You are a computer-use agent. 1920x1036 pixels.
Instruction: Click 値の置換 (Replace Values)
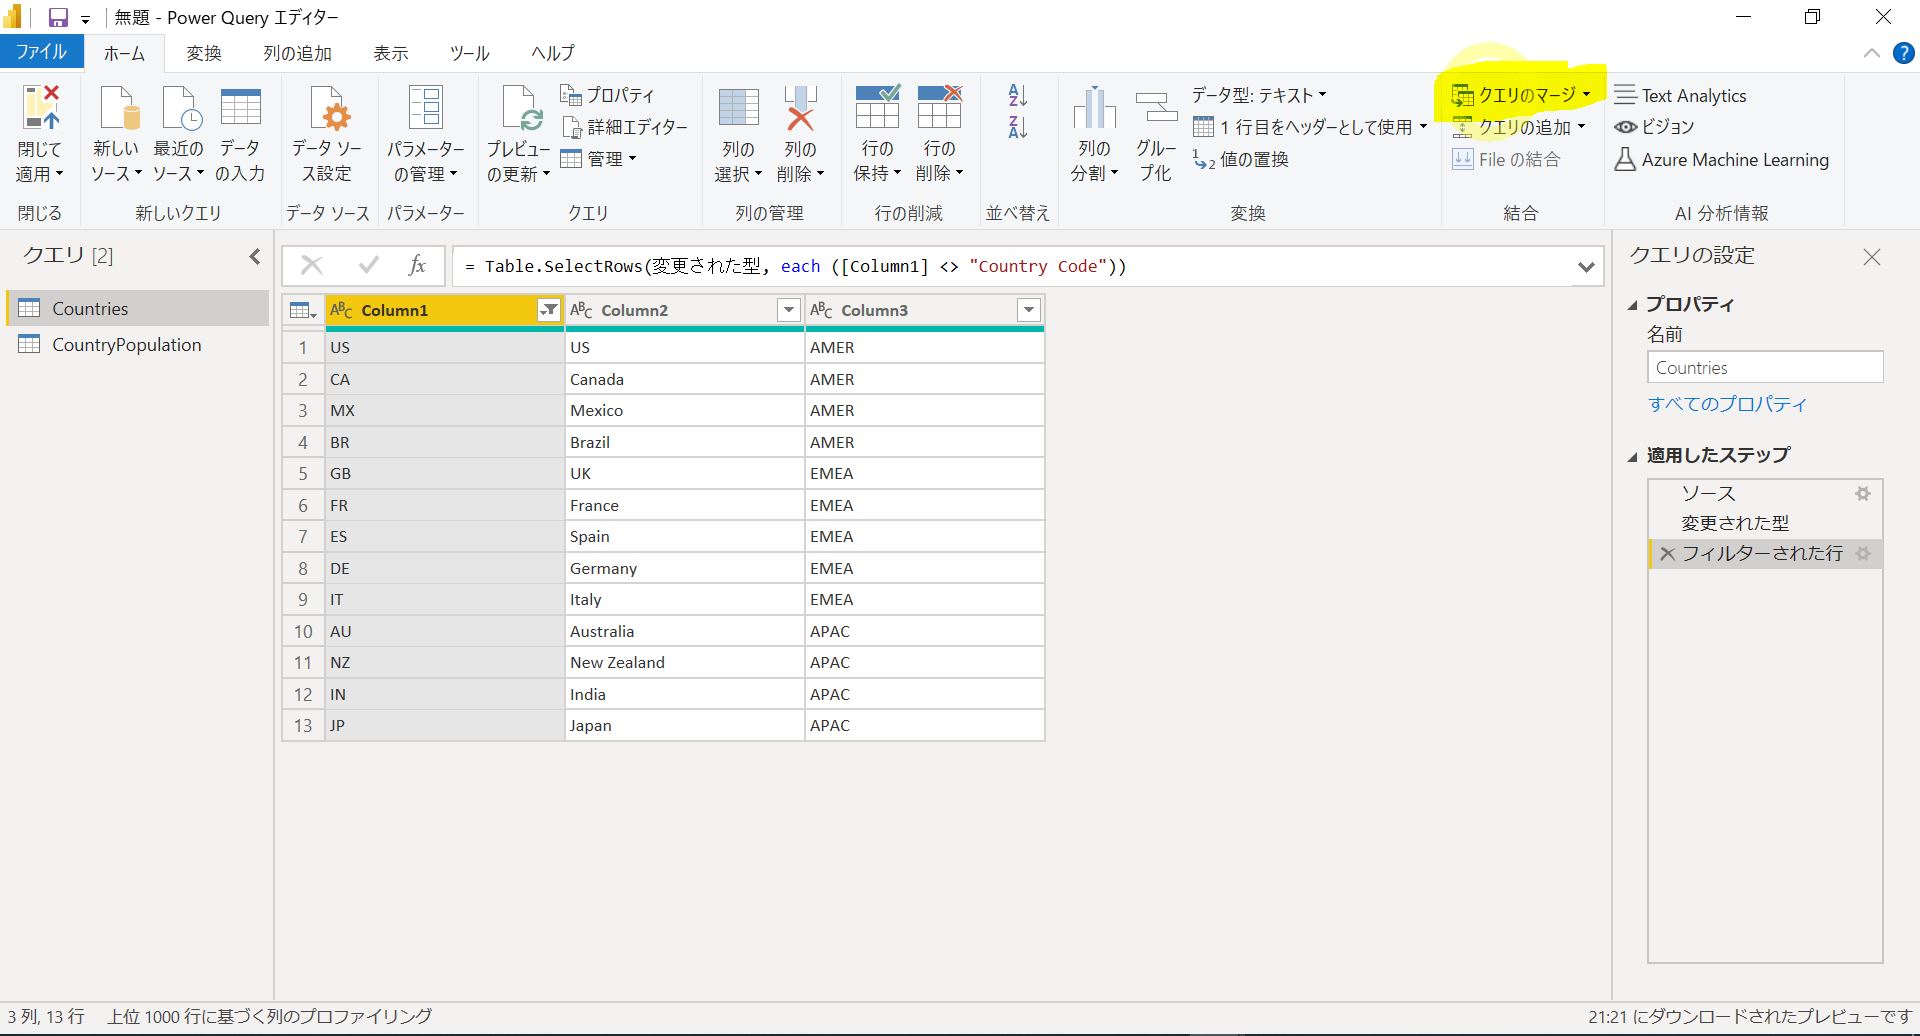[1240, 159]
